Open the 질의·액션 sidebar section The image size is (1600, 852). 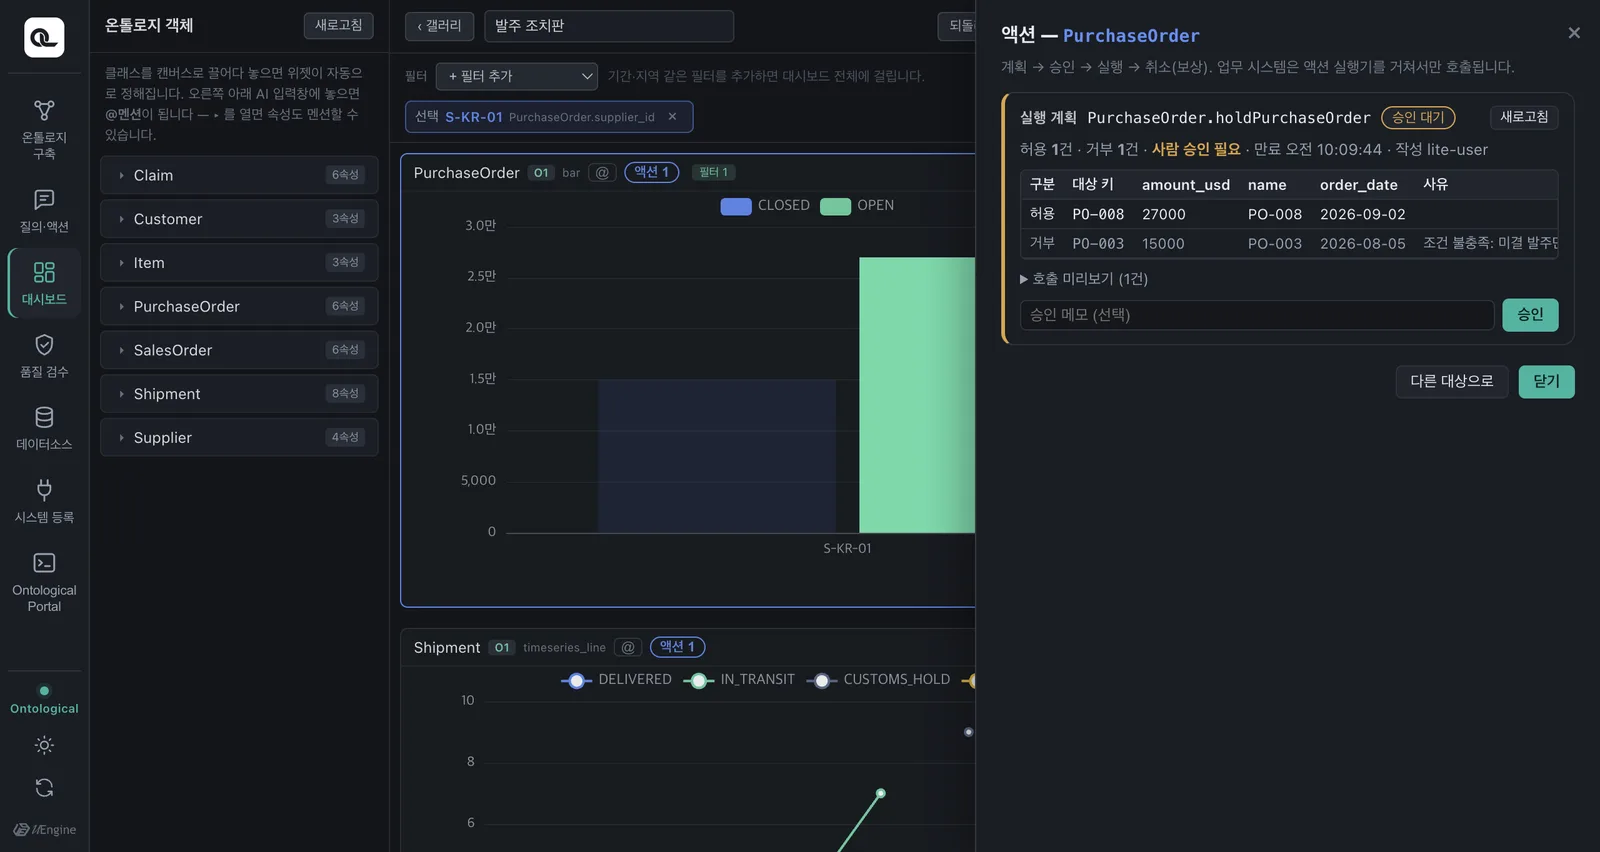coord(44,211)
